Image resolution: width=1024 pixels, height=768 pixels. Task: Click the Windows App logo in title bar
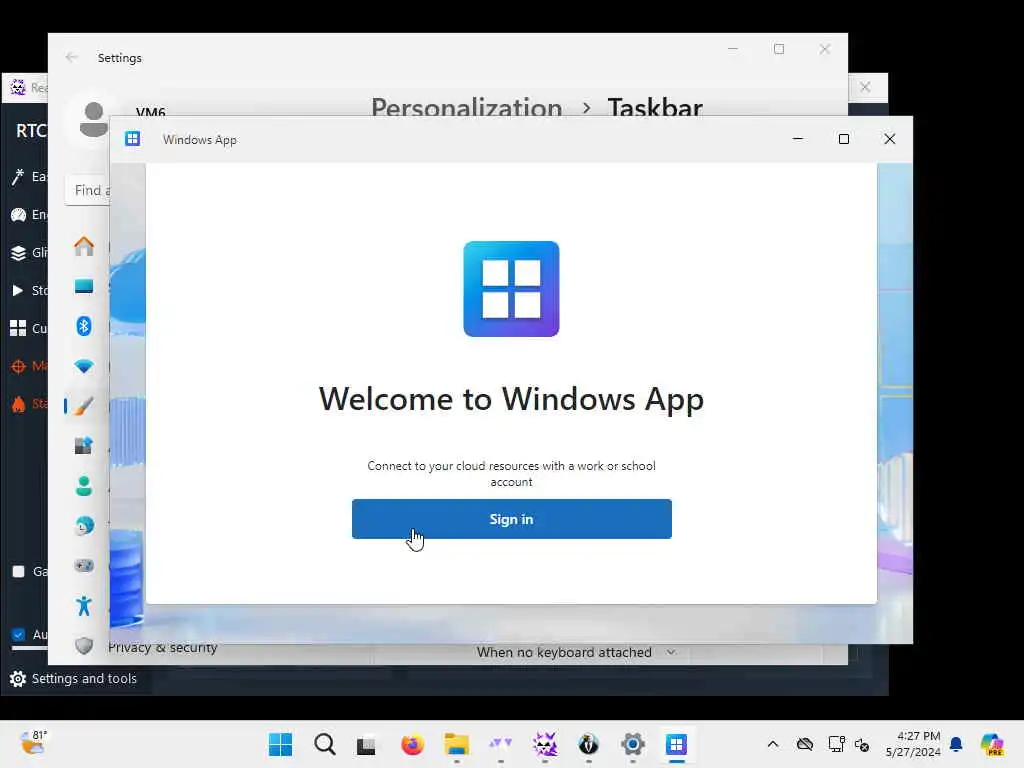click(x=133, y=138)
